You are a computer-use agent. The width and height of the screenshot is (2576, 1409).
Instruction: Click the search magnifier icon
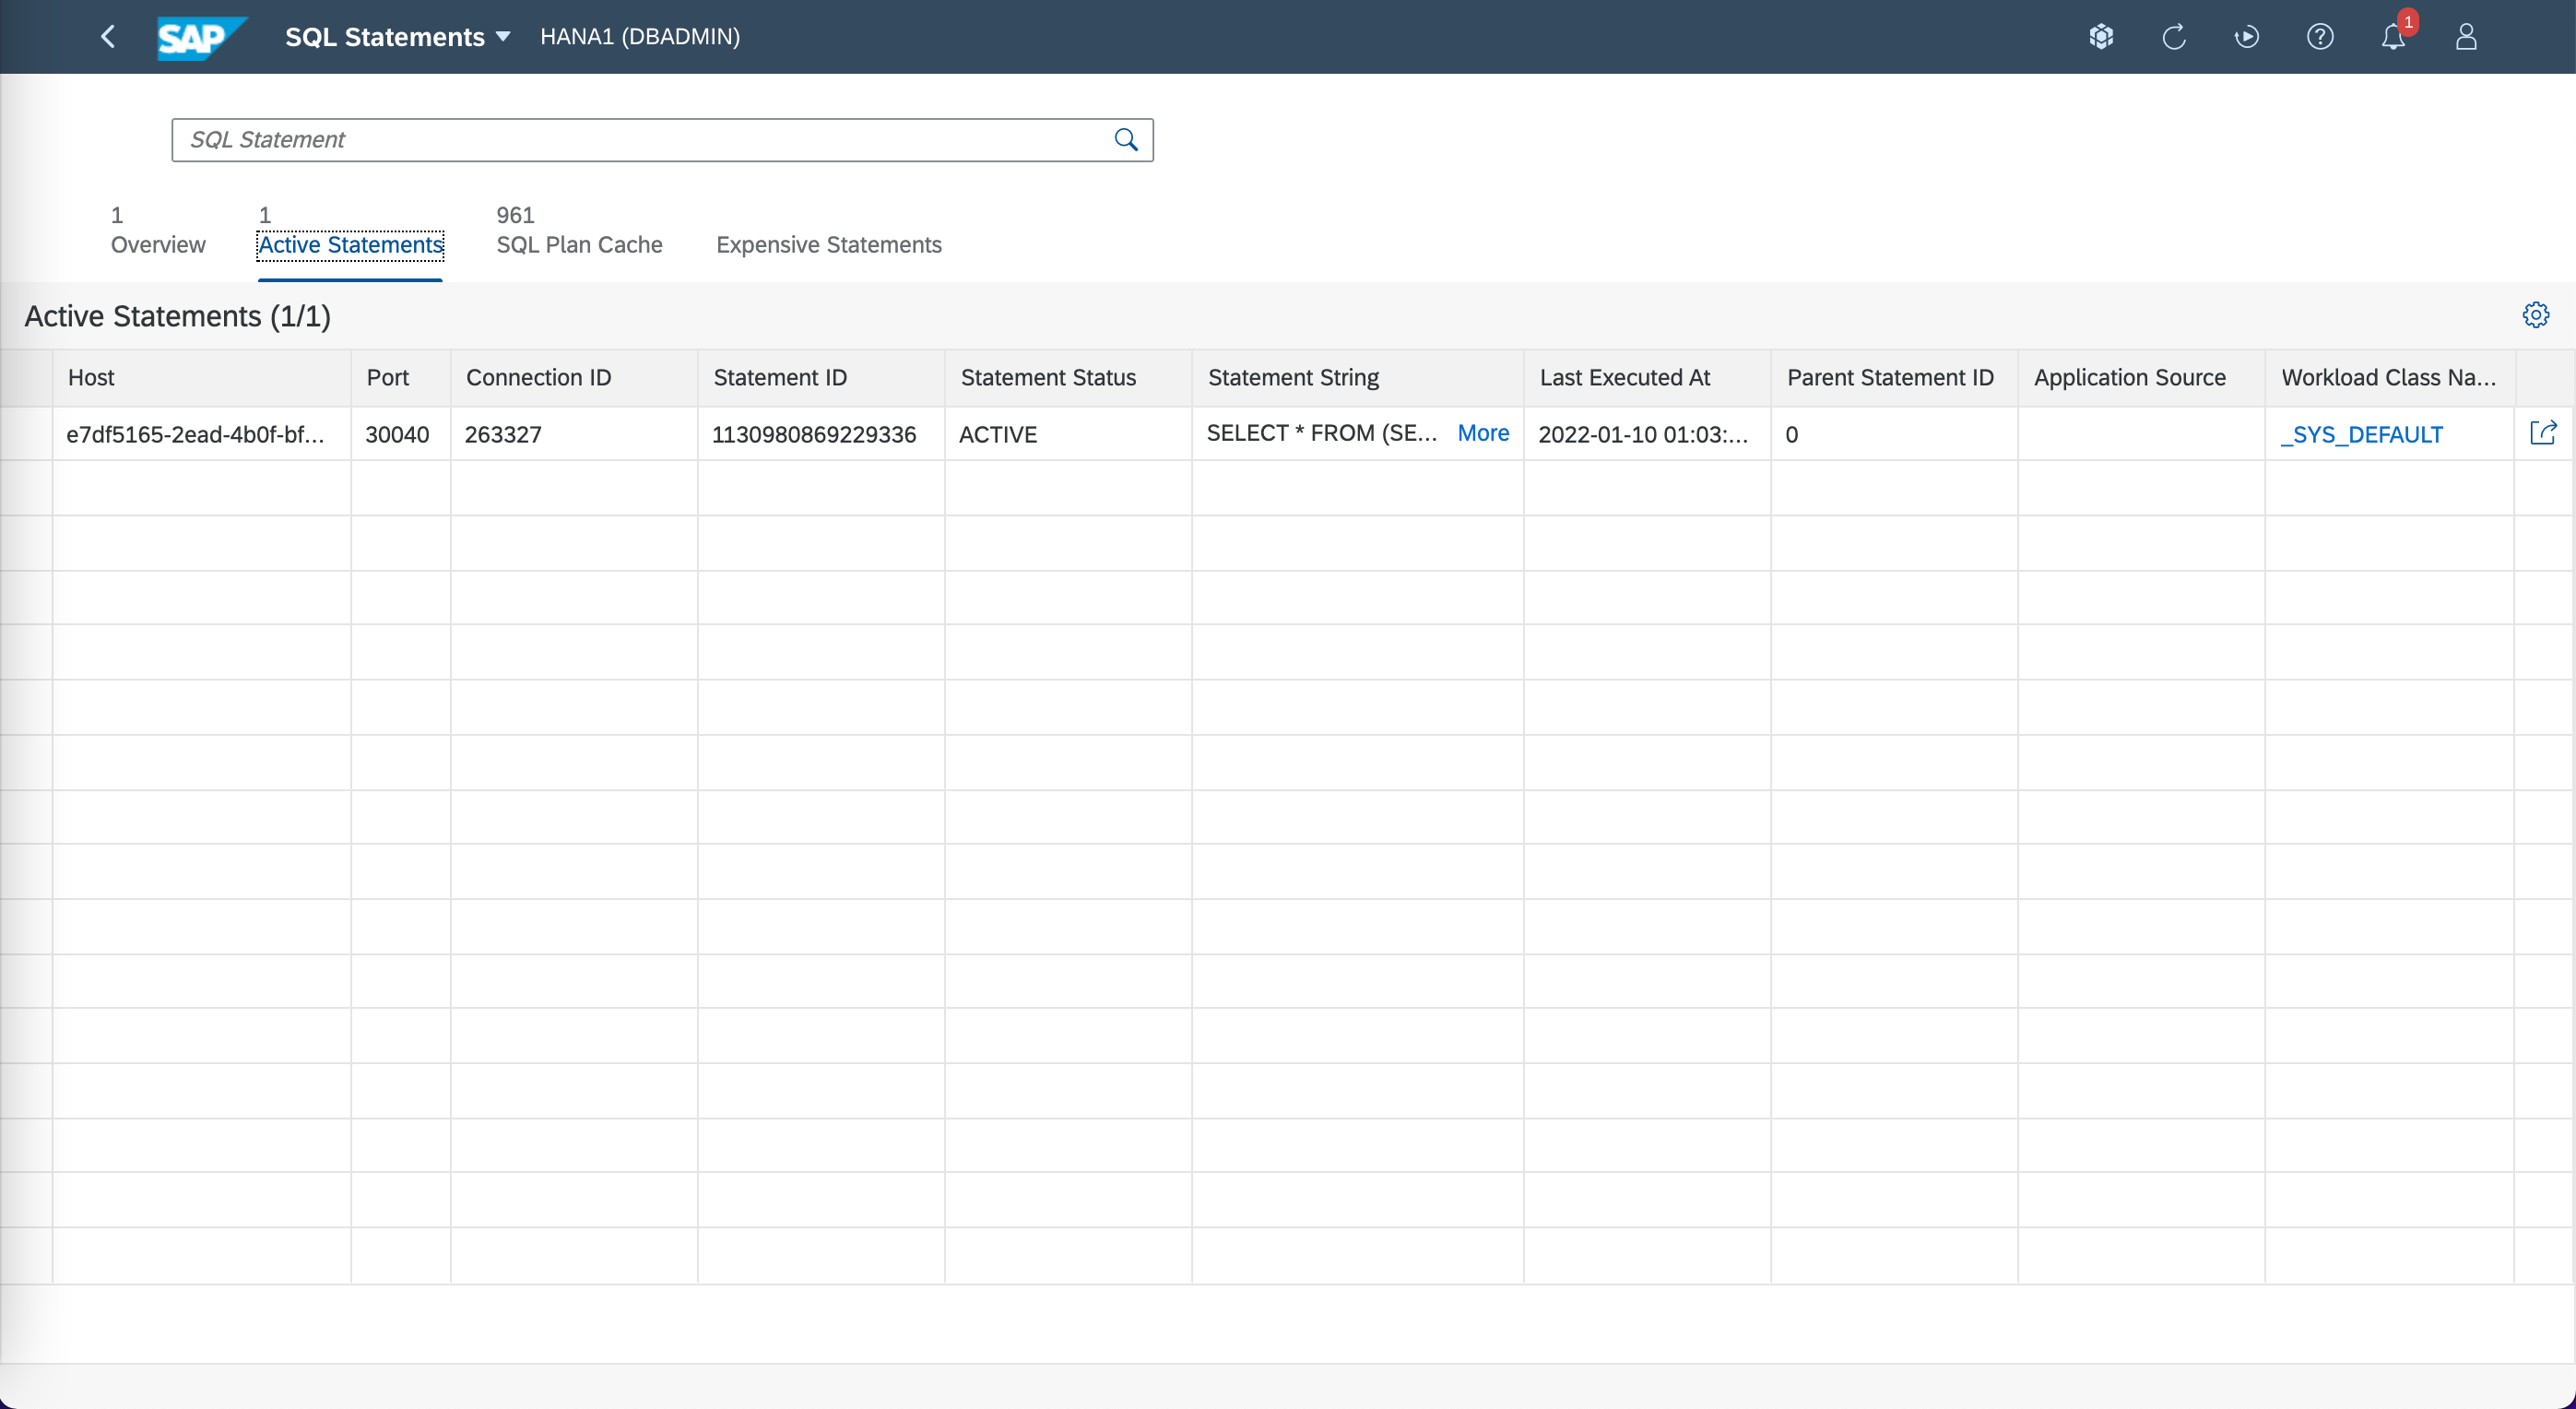coord(1126,140)
